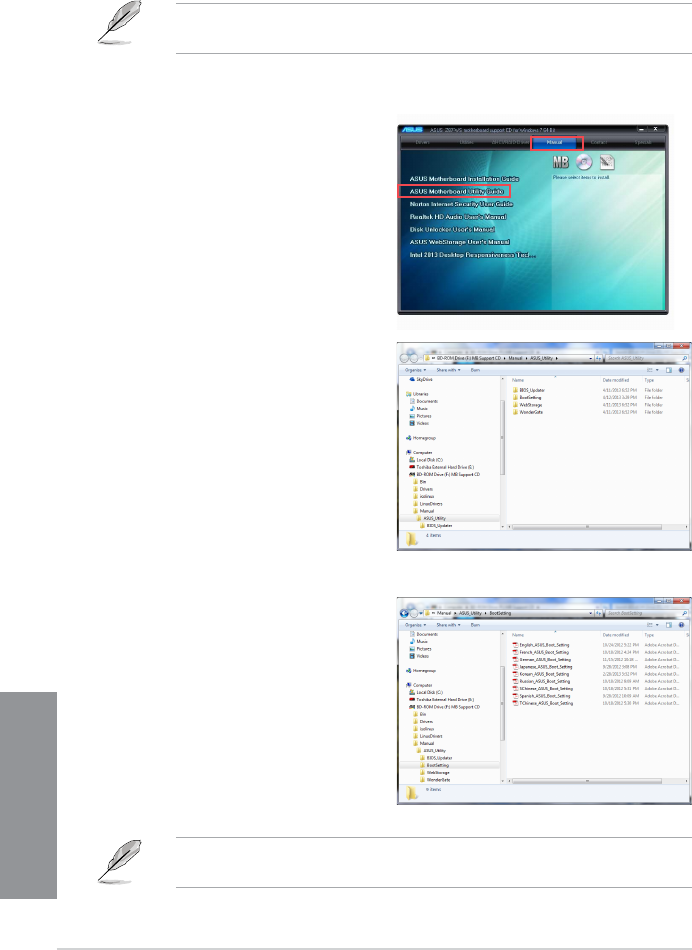The image size is (692, 950).
Task: Switch to the Drivers tab
Action: pos(422,142)
